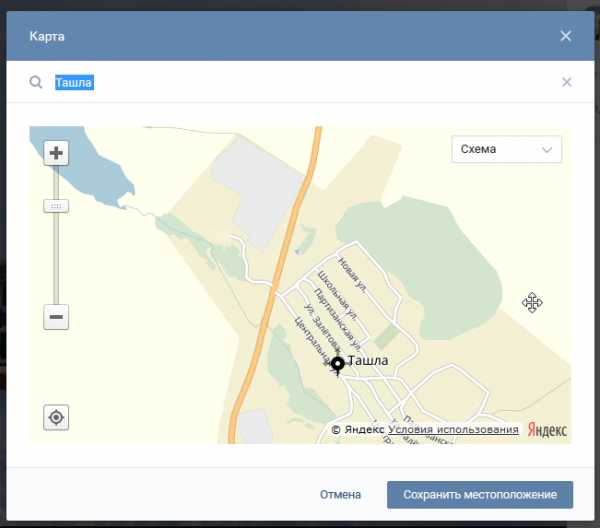Click the magnifier search icon
This screenshot has height=528, width=600.
(36, 82)
